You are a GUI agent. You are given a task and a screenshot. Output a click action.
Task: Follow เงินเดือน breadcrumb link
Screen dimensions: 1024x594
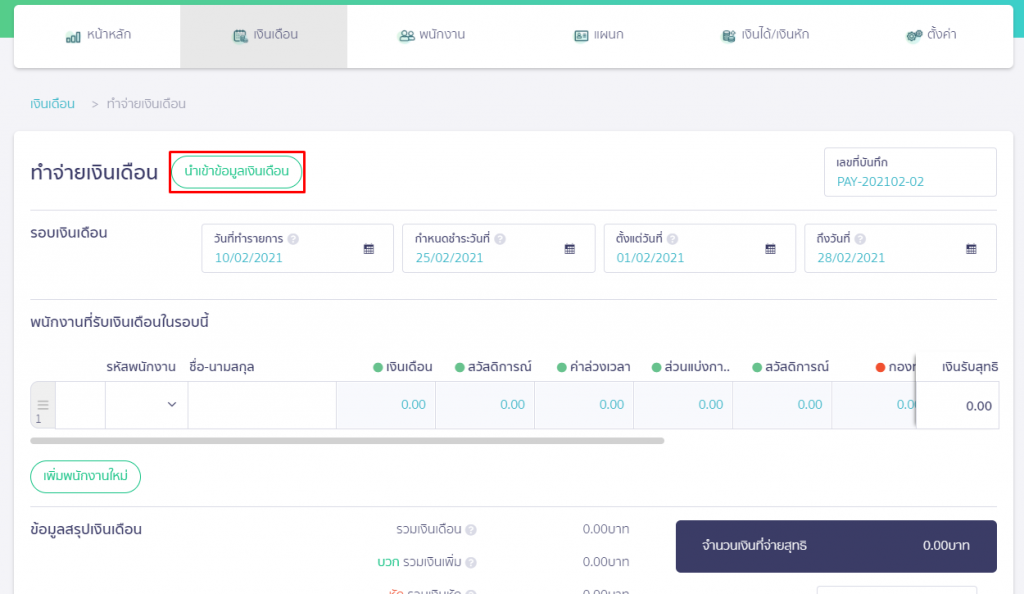click(52, 104)
